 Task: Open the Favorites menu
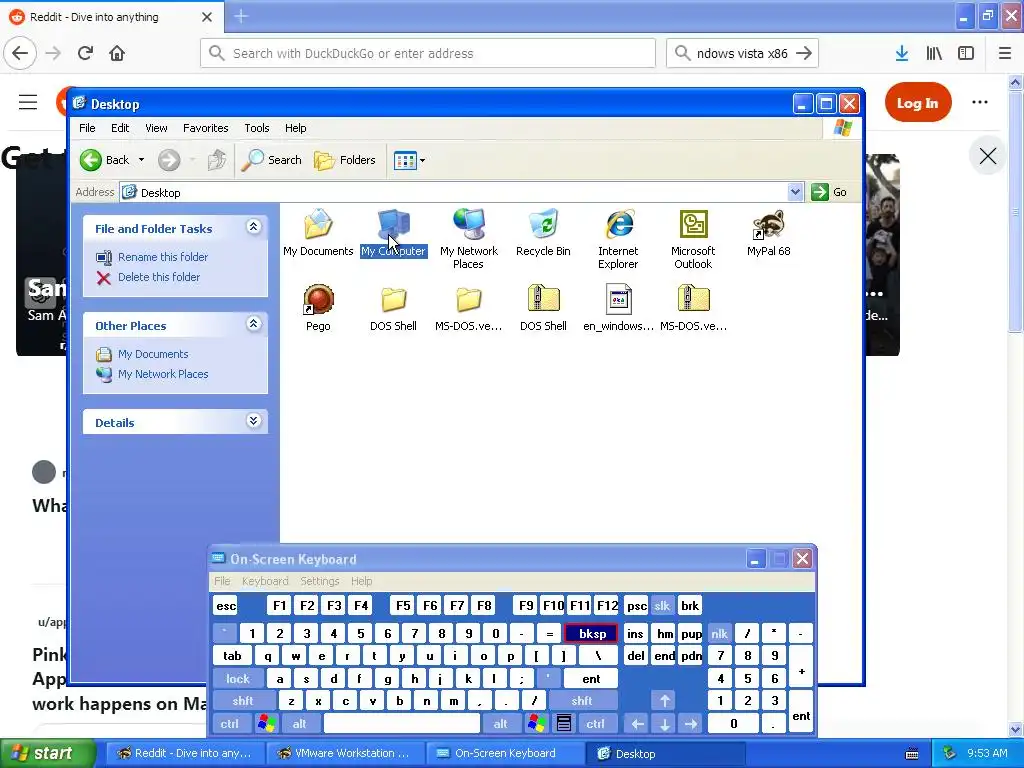click(206, 128)
